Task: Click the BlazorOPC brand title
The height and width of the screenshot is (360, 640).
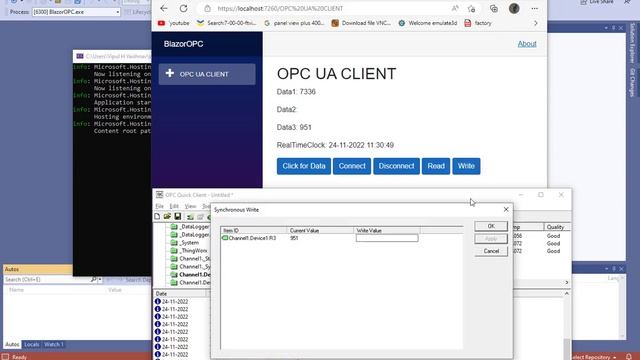Action: tap(183, 44)
